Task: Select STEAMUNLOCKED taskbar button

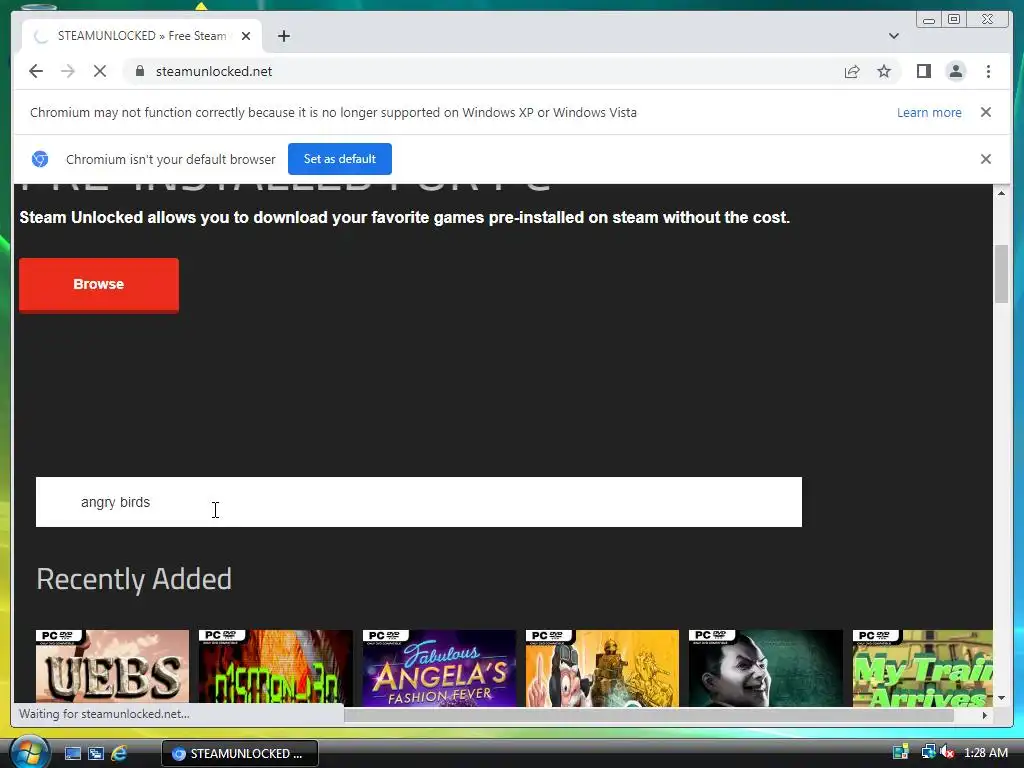Action: 240,754
